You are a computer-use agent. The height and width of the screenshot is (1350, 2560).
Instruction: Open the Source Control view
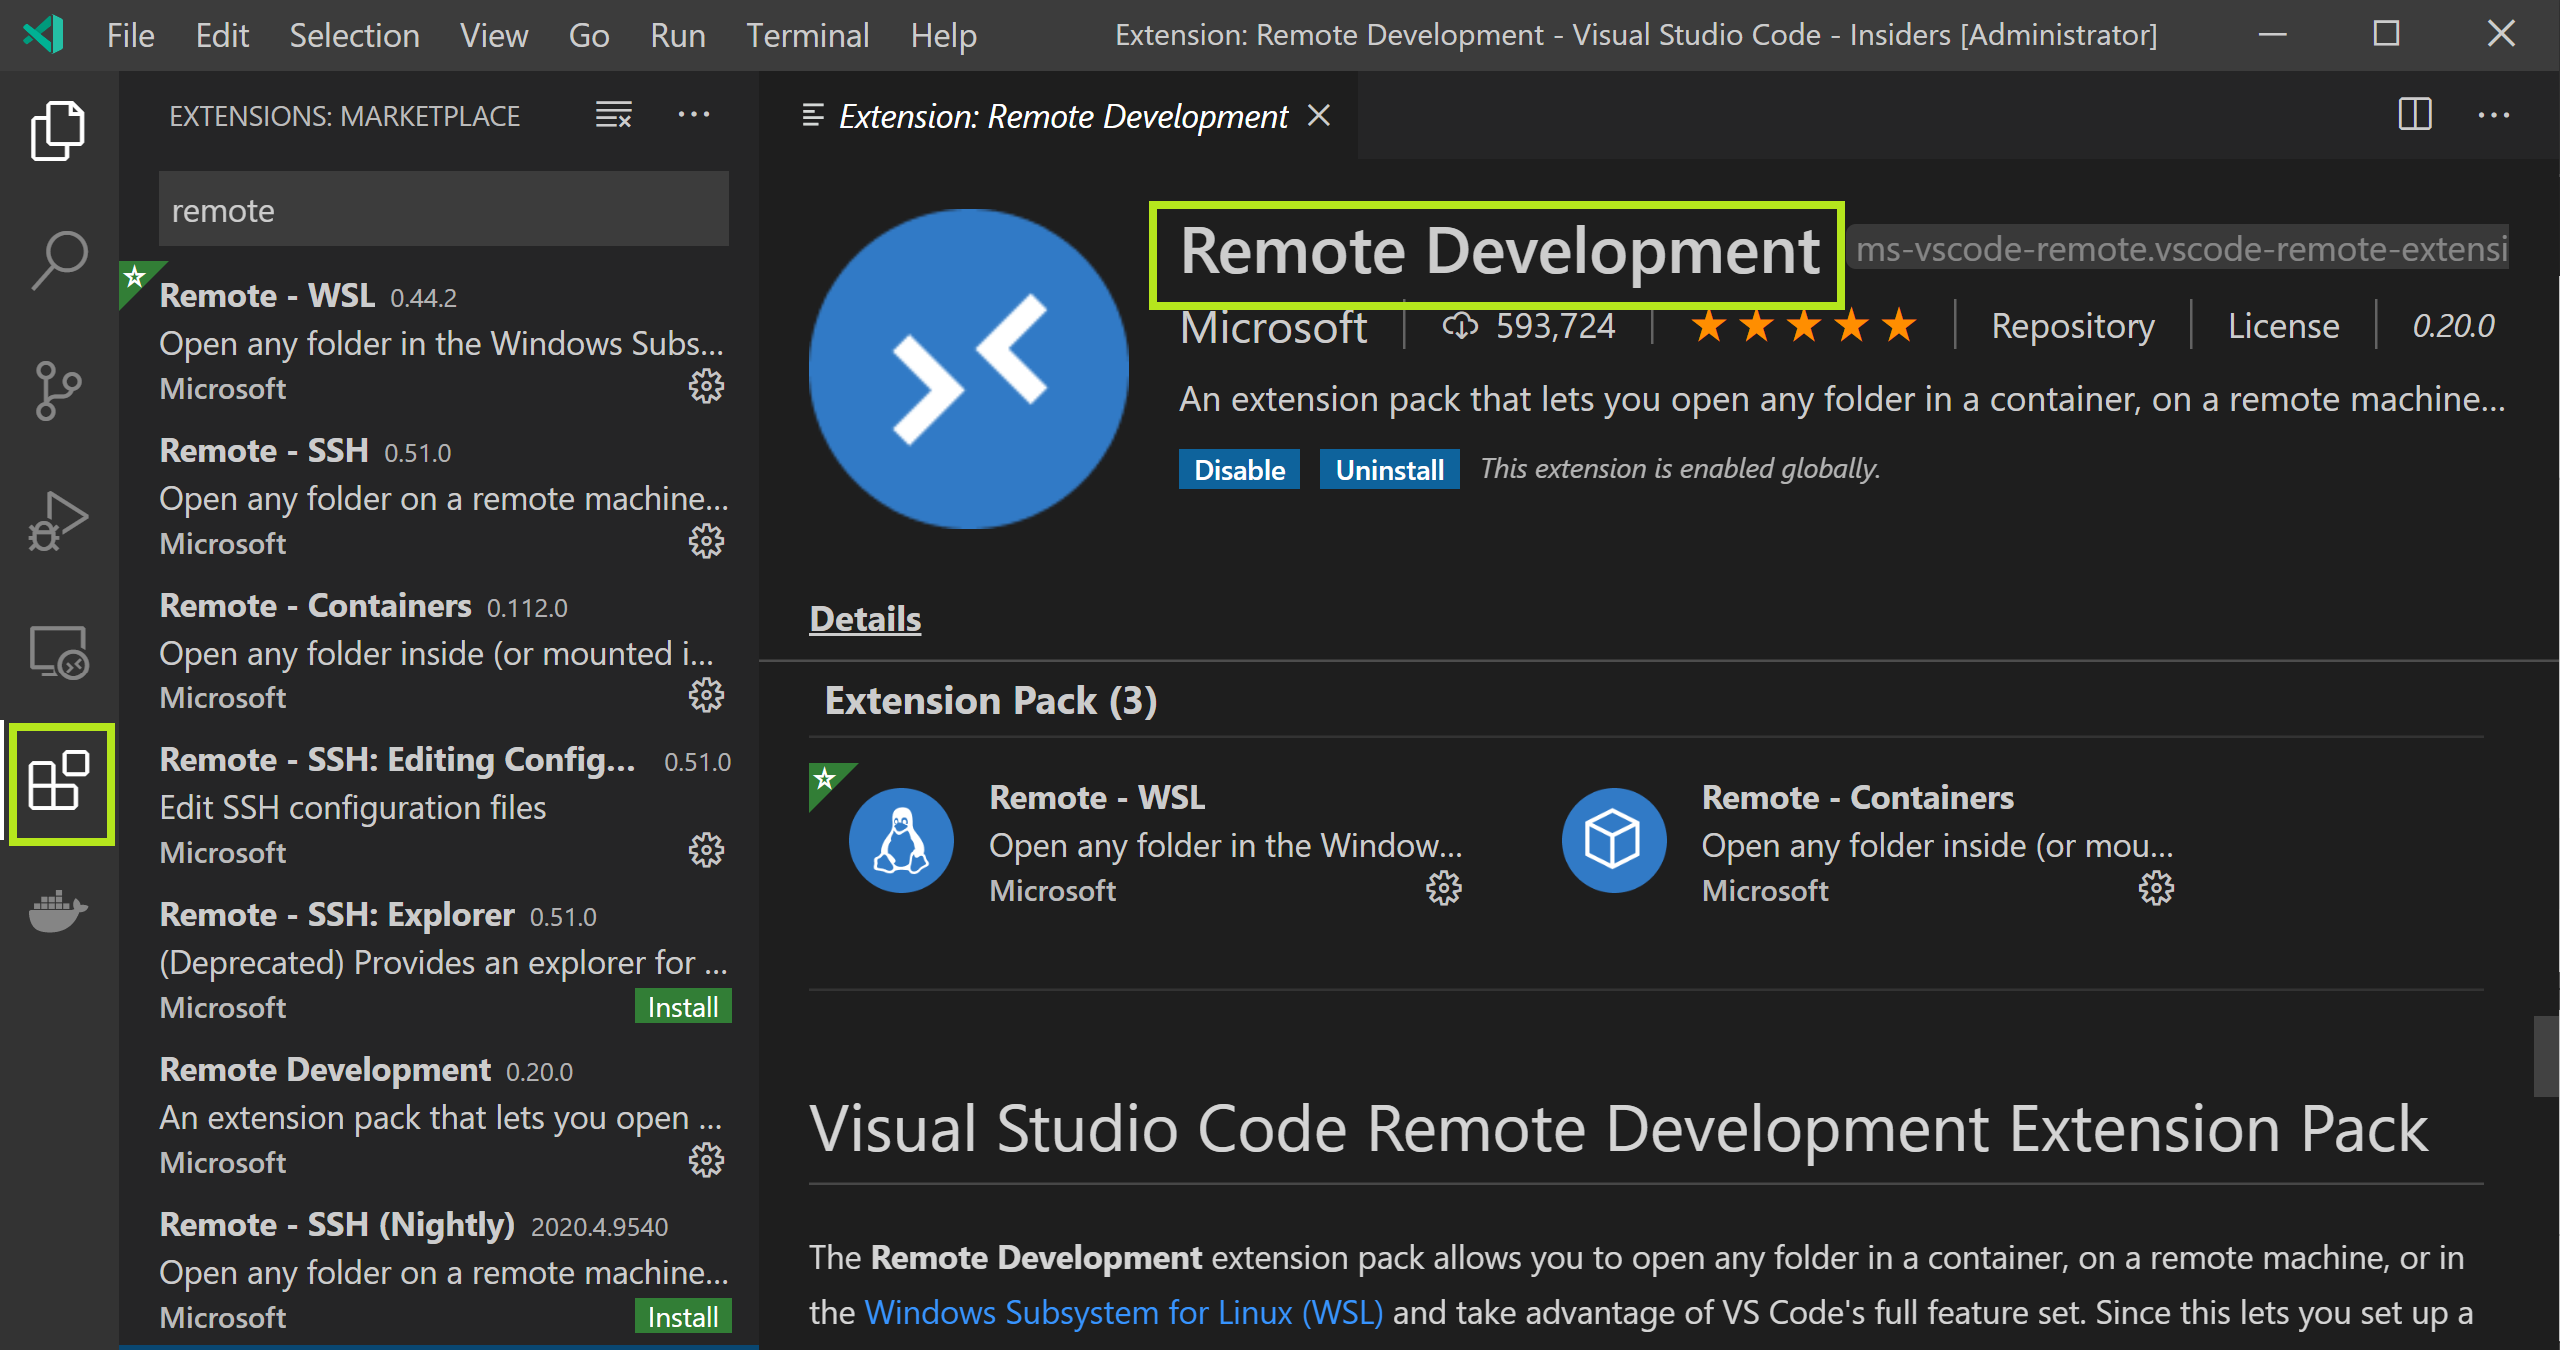pos(58,390)
